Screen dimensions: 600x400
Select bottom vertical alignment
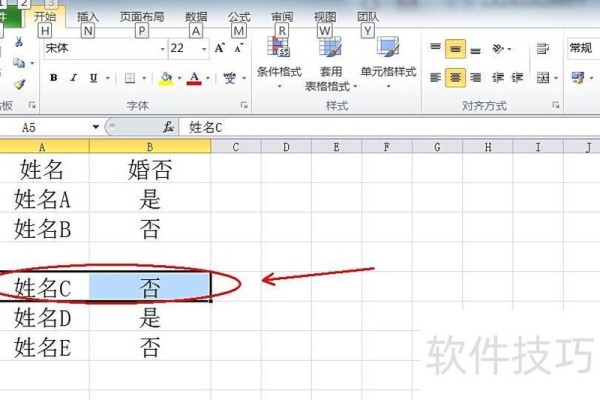pyautogui.click(x=476, y=49)
